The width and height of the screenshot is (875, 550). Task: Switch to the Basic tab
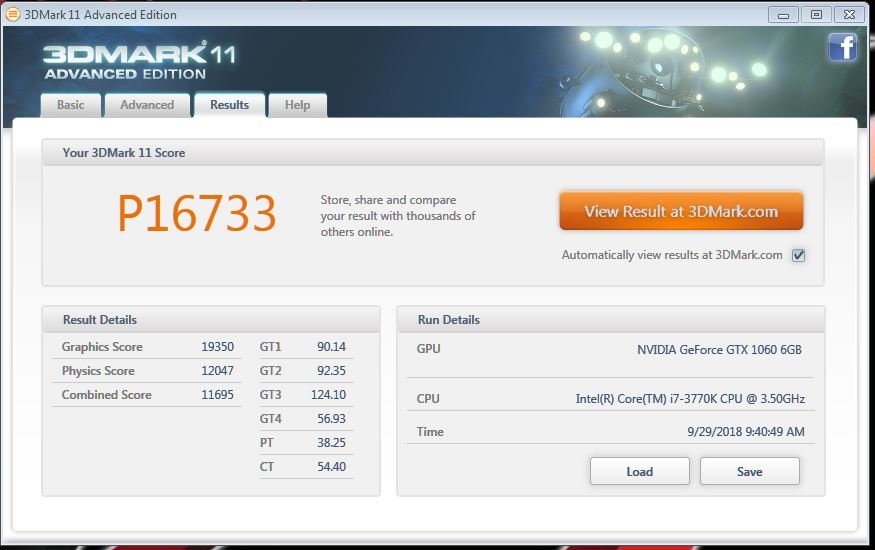click(71, 105)
